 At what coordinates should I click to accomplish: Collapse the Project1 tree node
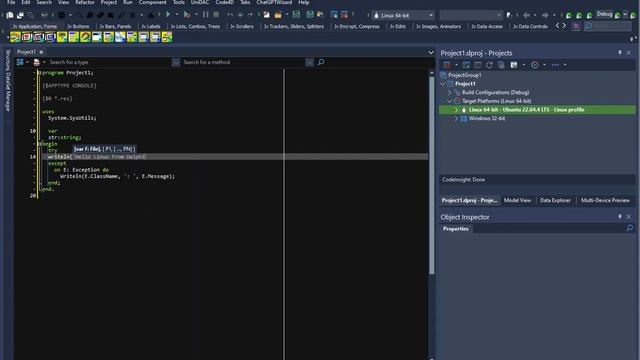tap(443, 84)
